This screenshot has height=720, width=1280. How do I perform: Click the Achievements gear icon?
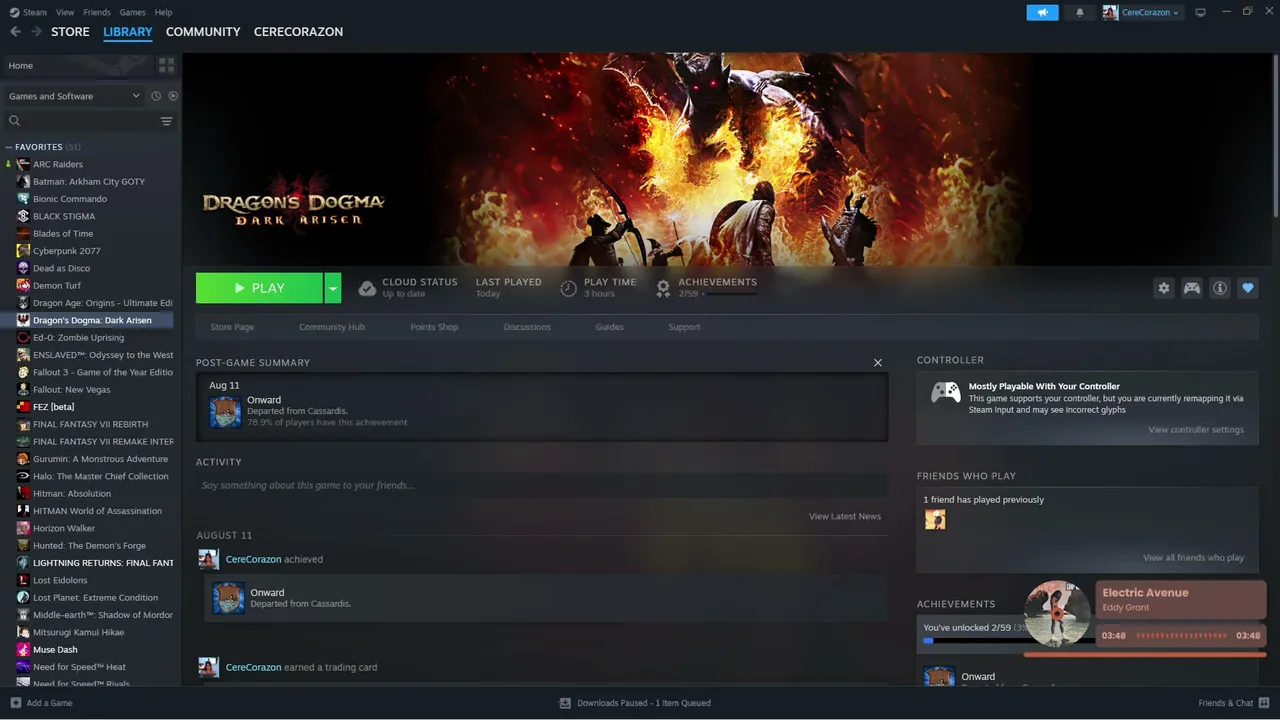click(663, 288)
